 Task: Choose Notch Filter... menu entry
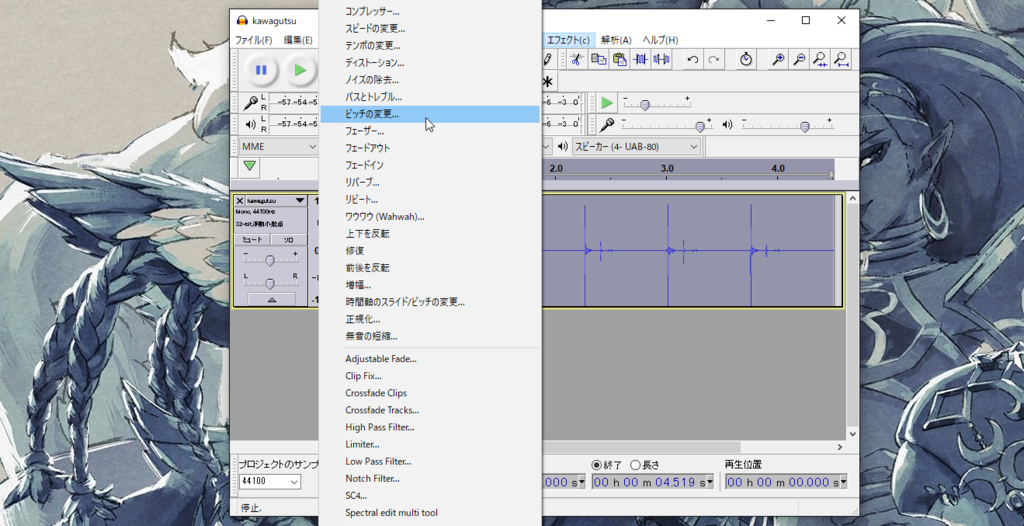tap(430, 478)
